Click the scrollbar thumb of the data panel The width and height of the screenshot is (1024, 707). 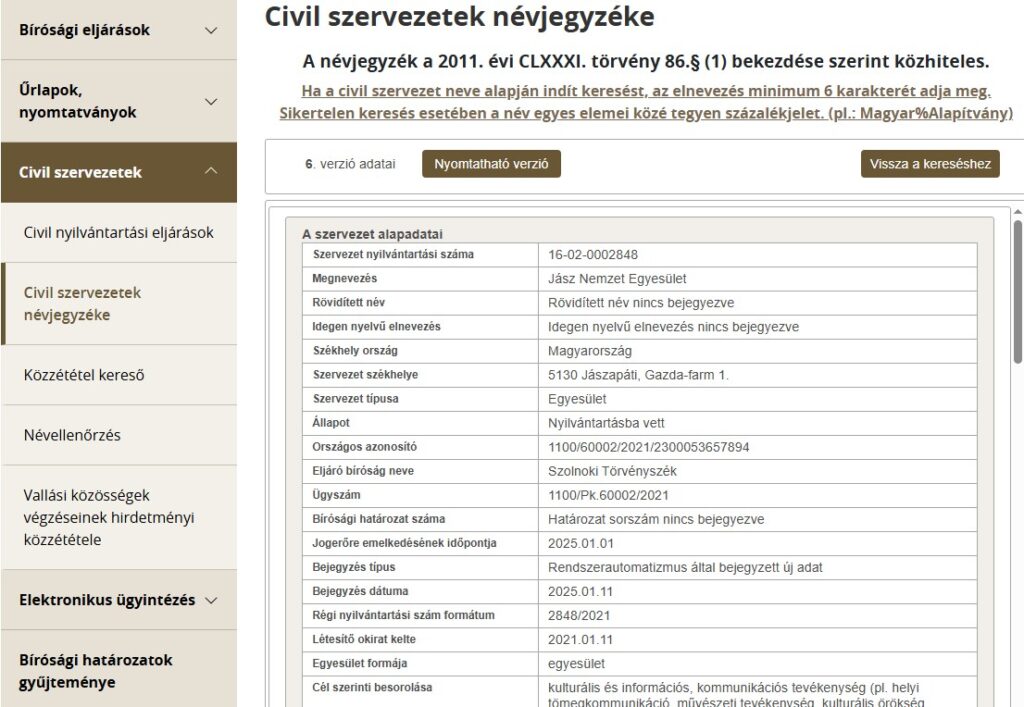coord(1017,292)
